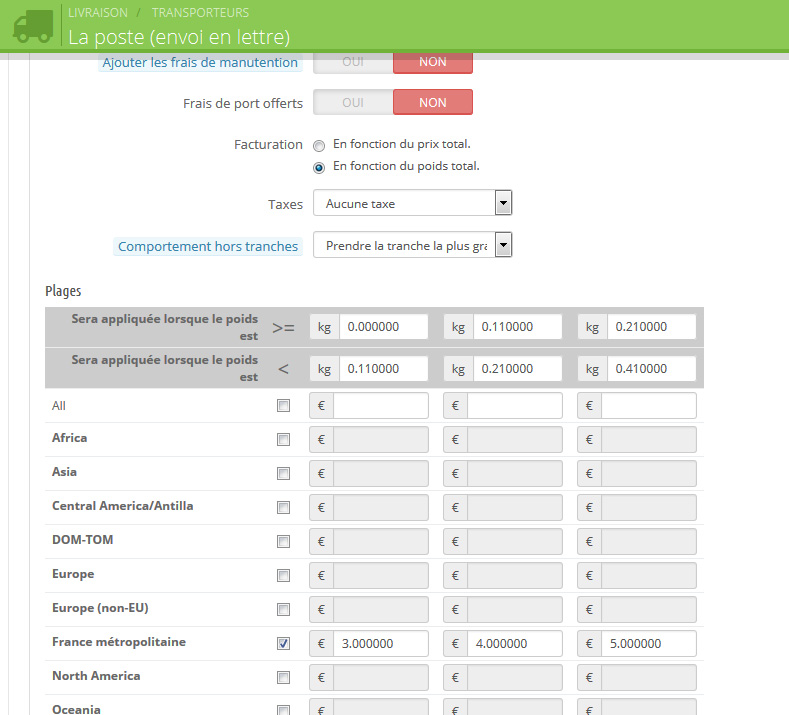Enable the Africa zone checkbox
The height and width of the screenshot is (715, 789).
(283, 440)
